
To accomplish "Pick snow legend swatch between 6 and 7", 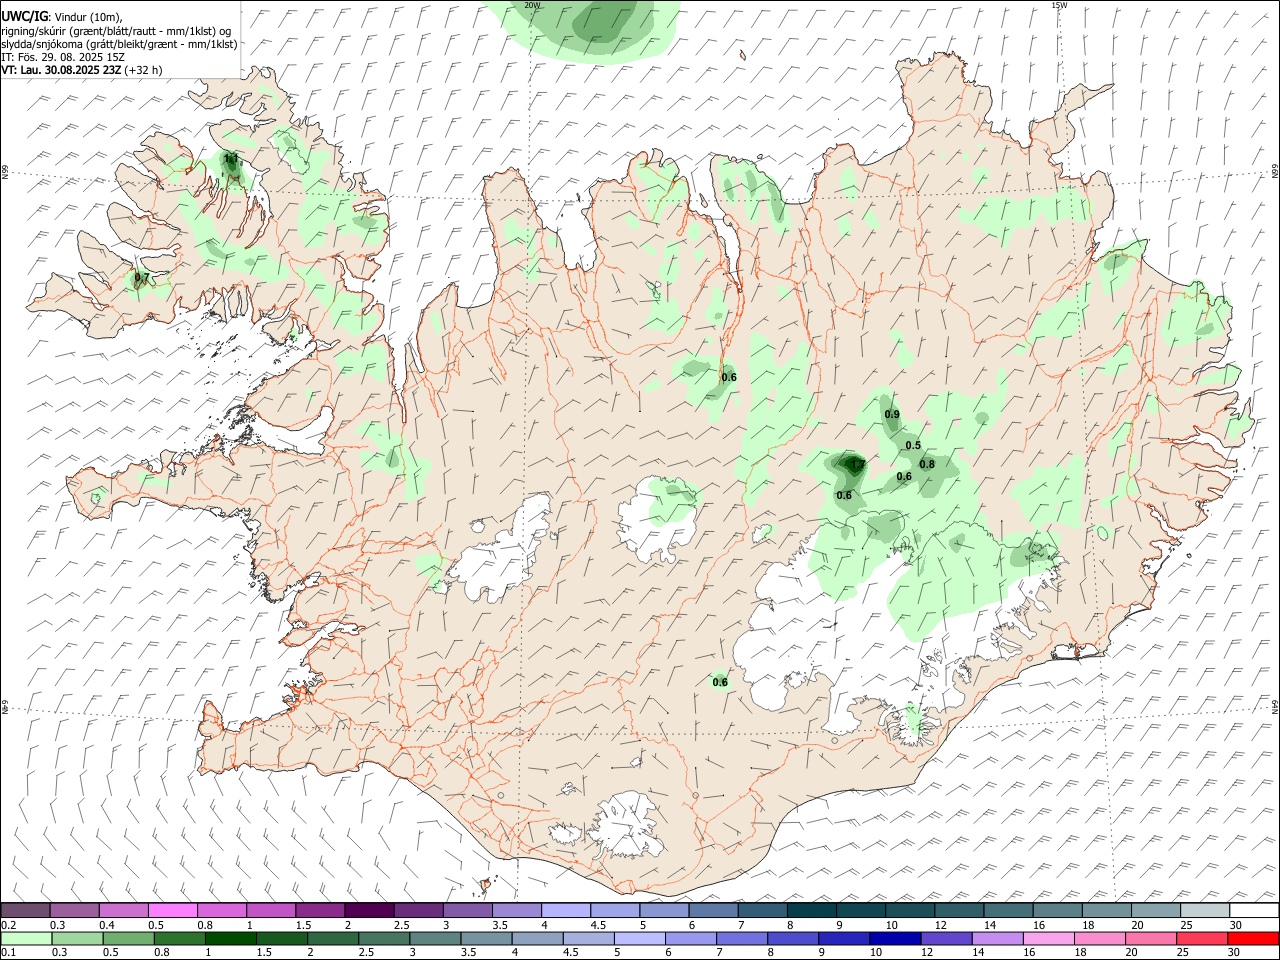I will (713, 911).
